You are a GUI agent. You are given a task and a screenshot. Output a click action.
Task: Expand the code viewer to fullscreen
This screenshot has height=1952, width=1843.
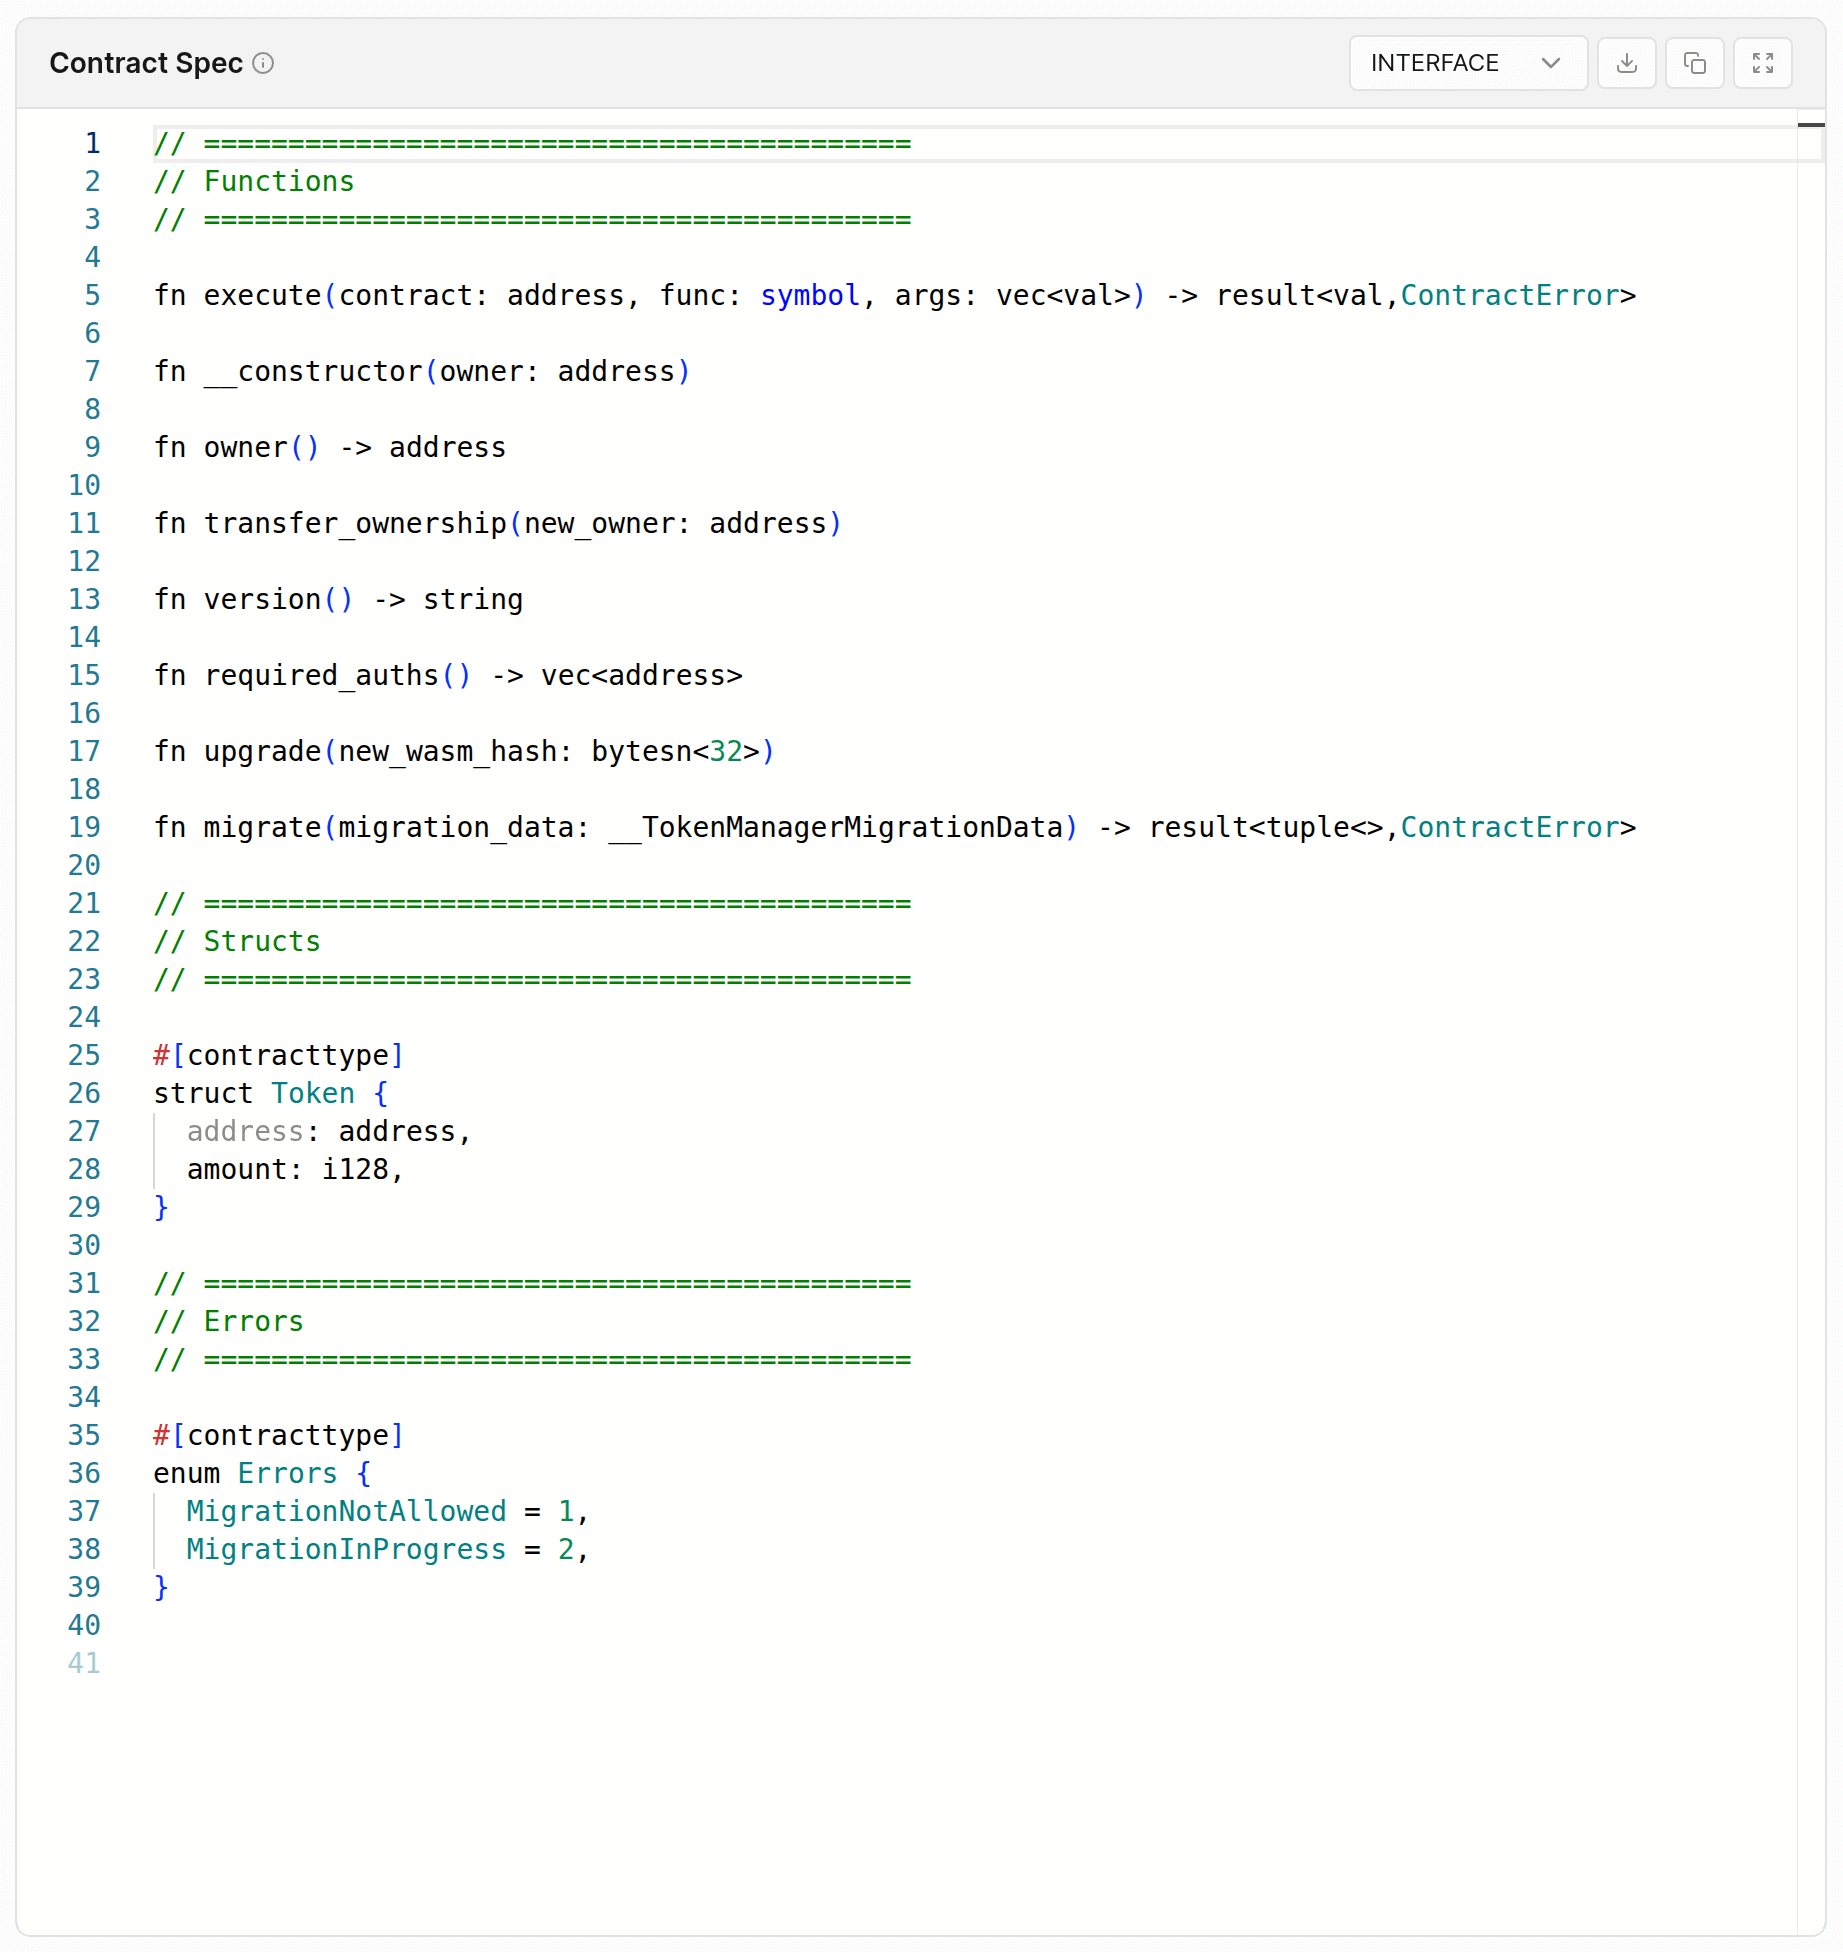(x=1762, y=63)
